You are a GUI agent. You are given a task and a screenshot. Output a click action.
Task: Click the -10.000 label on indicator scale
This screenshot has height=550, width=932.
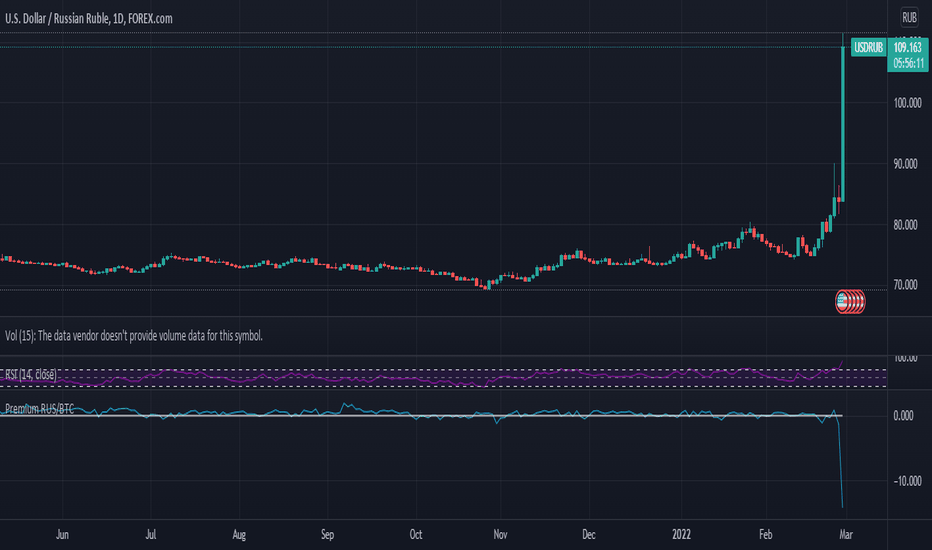coord(907,480)
